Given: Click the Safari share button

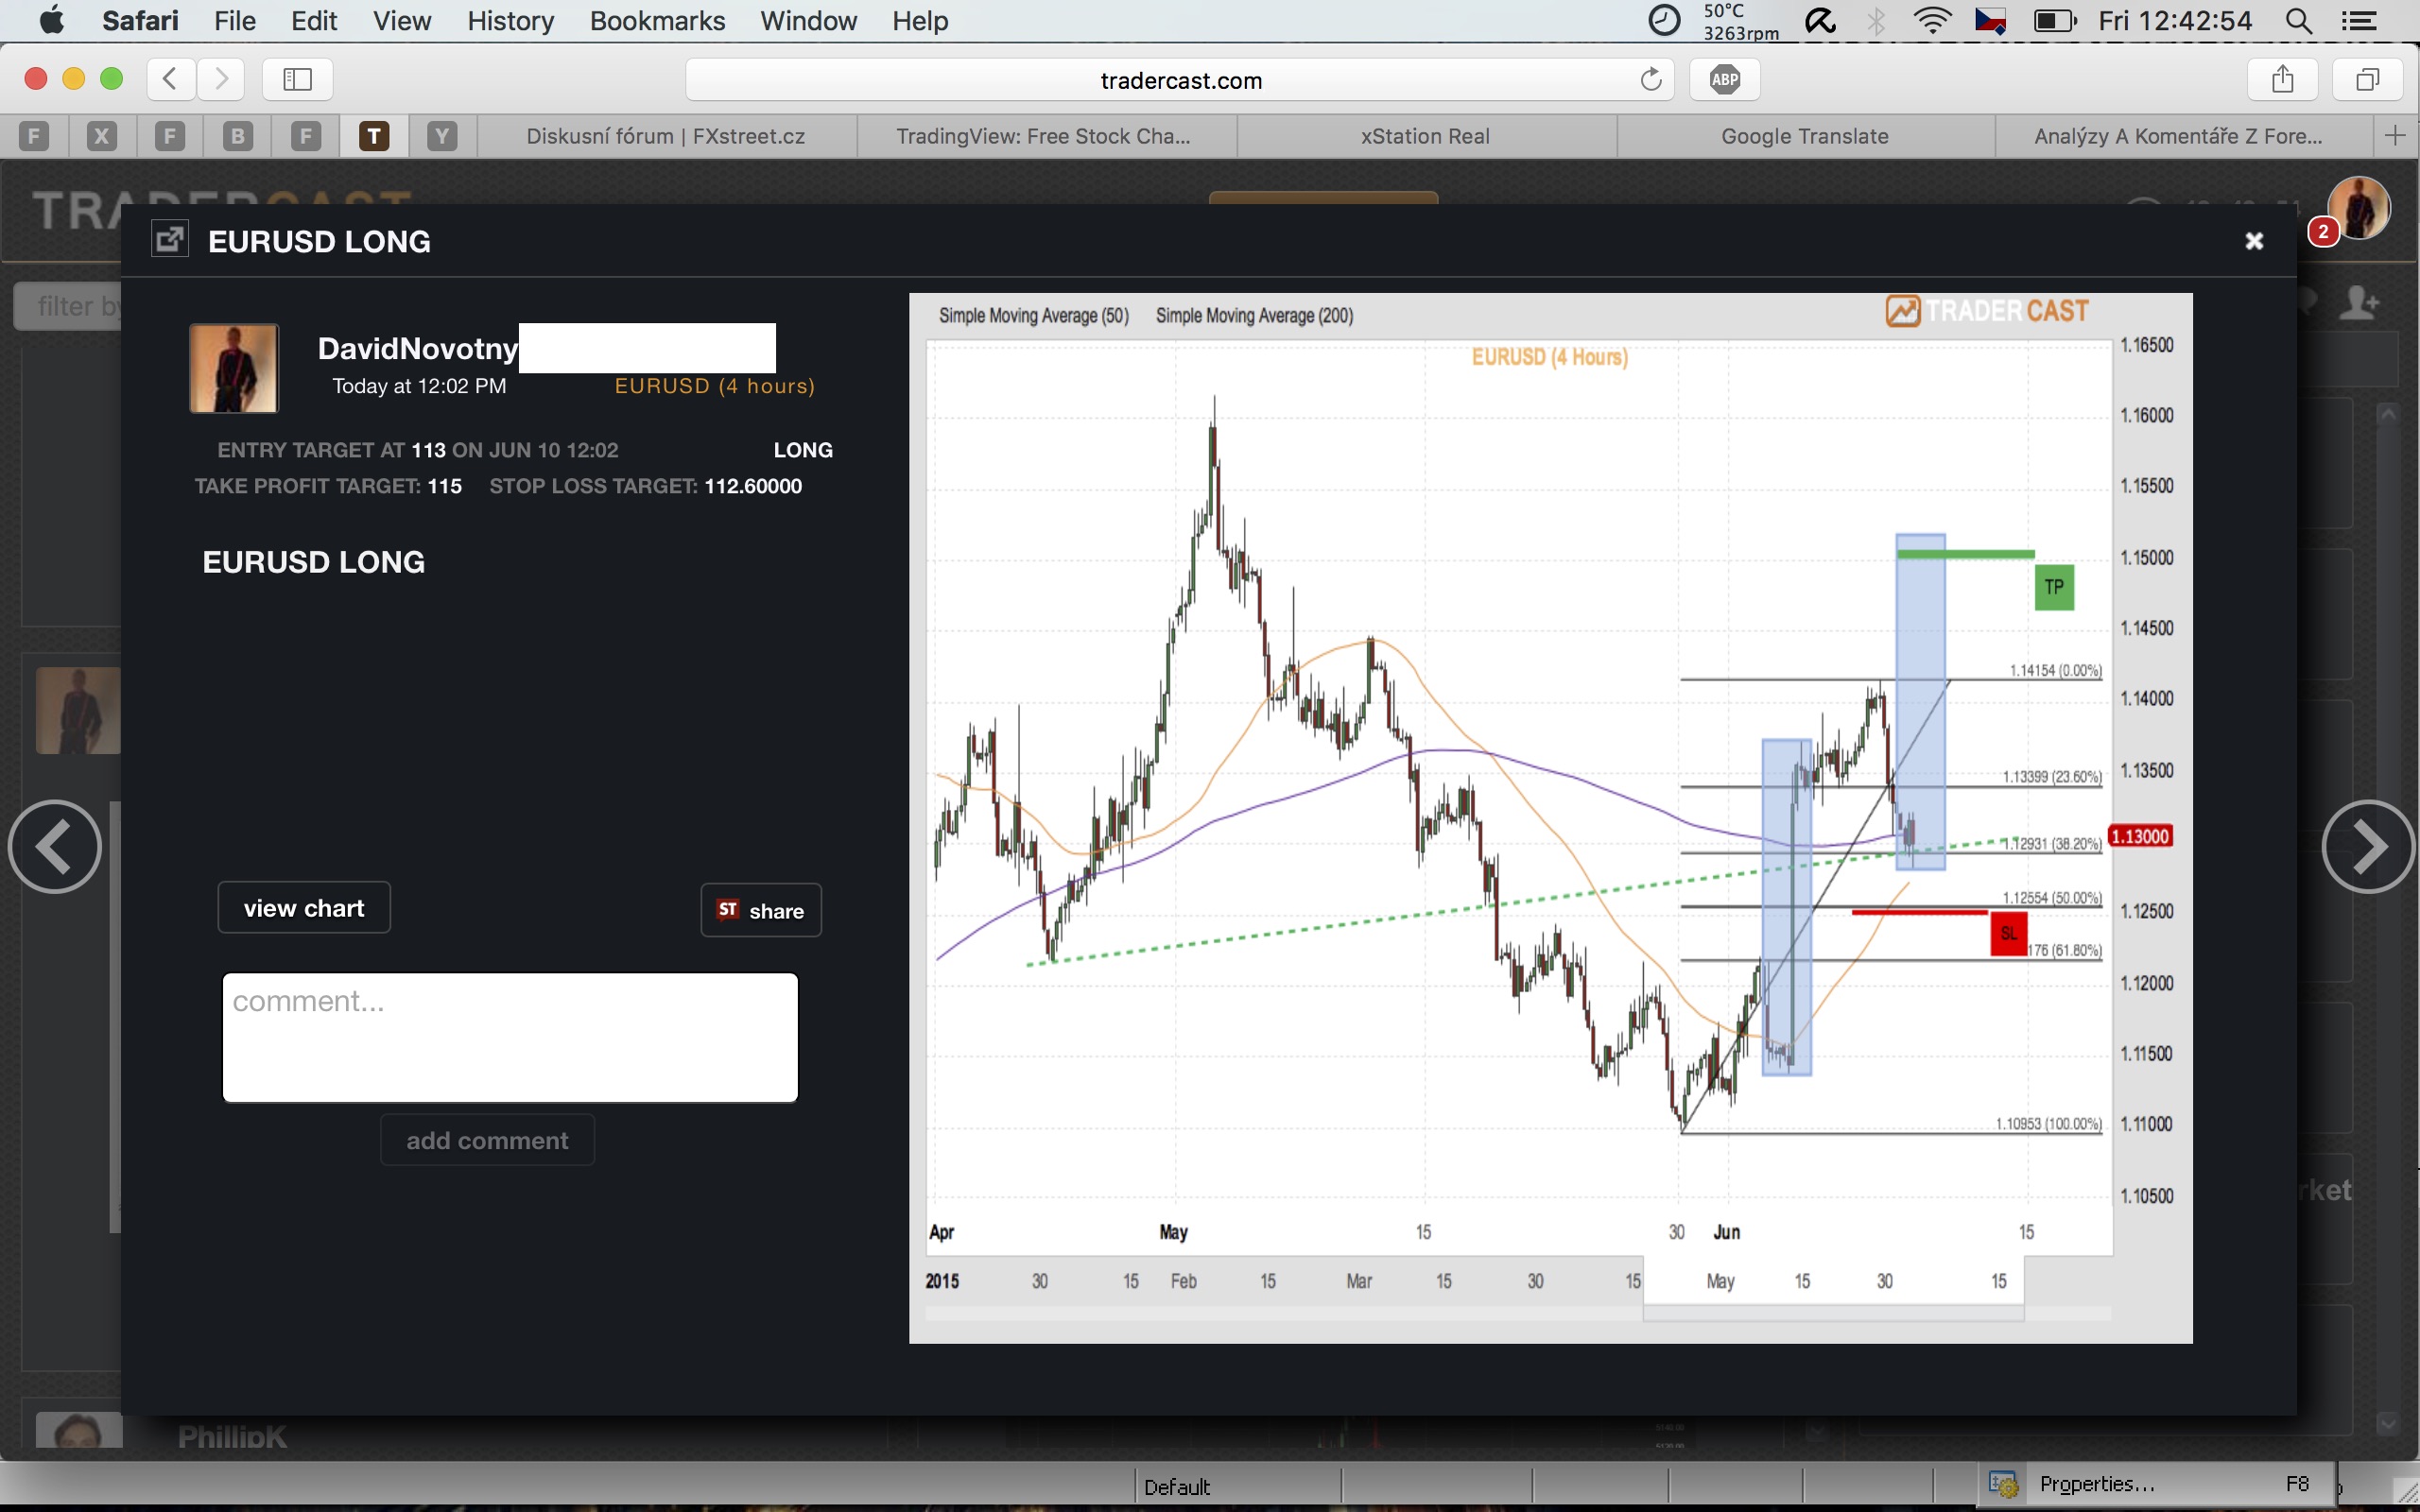Looking at the screenshot, I should pos(2282,79).
